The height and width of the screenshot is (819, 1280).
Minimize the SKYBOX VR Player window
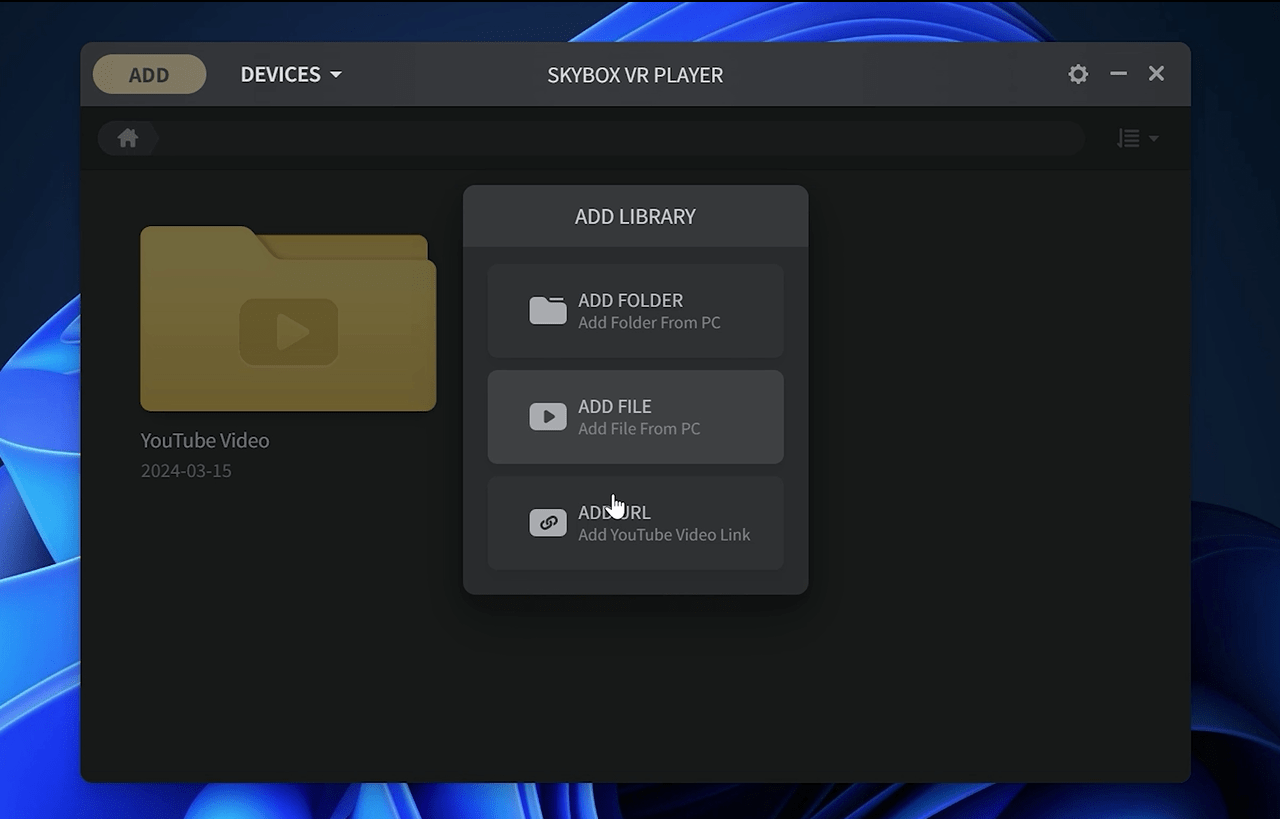pyautogui.click(x=1118, y=74)
